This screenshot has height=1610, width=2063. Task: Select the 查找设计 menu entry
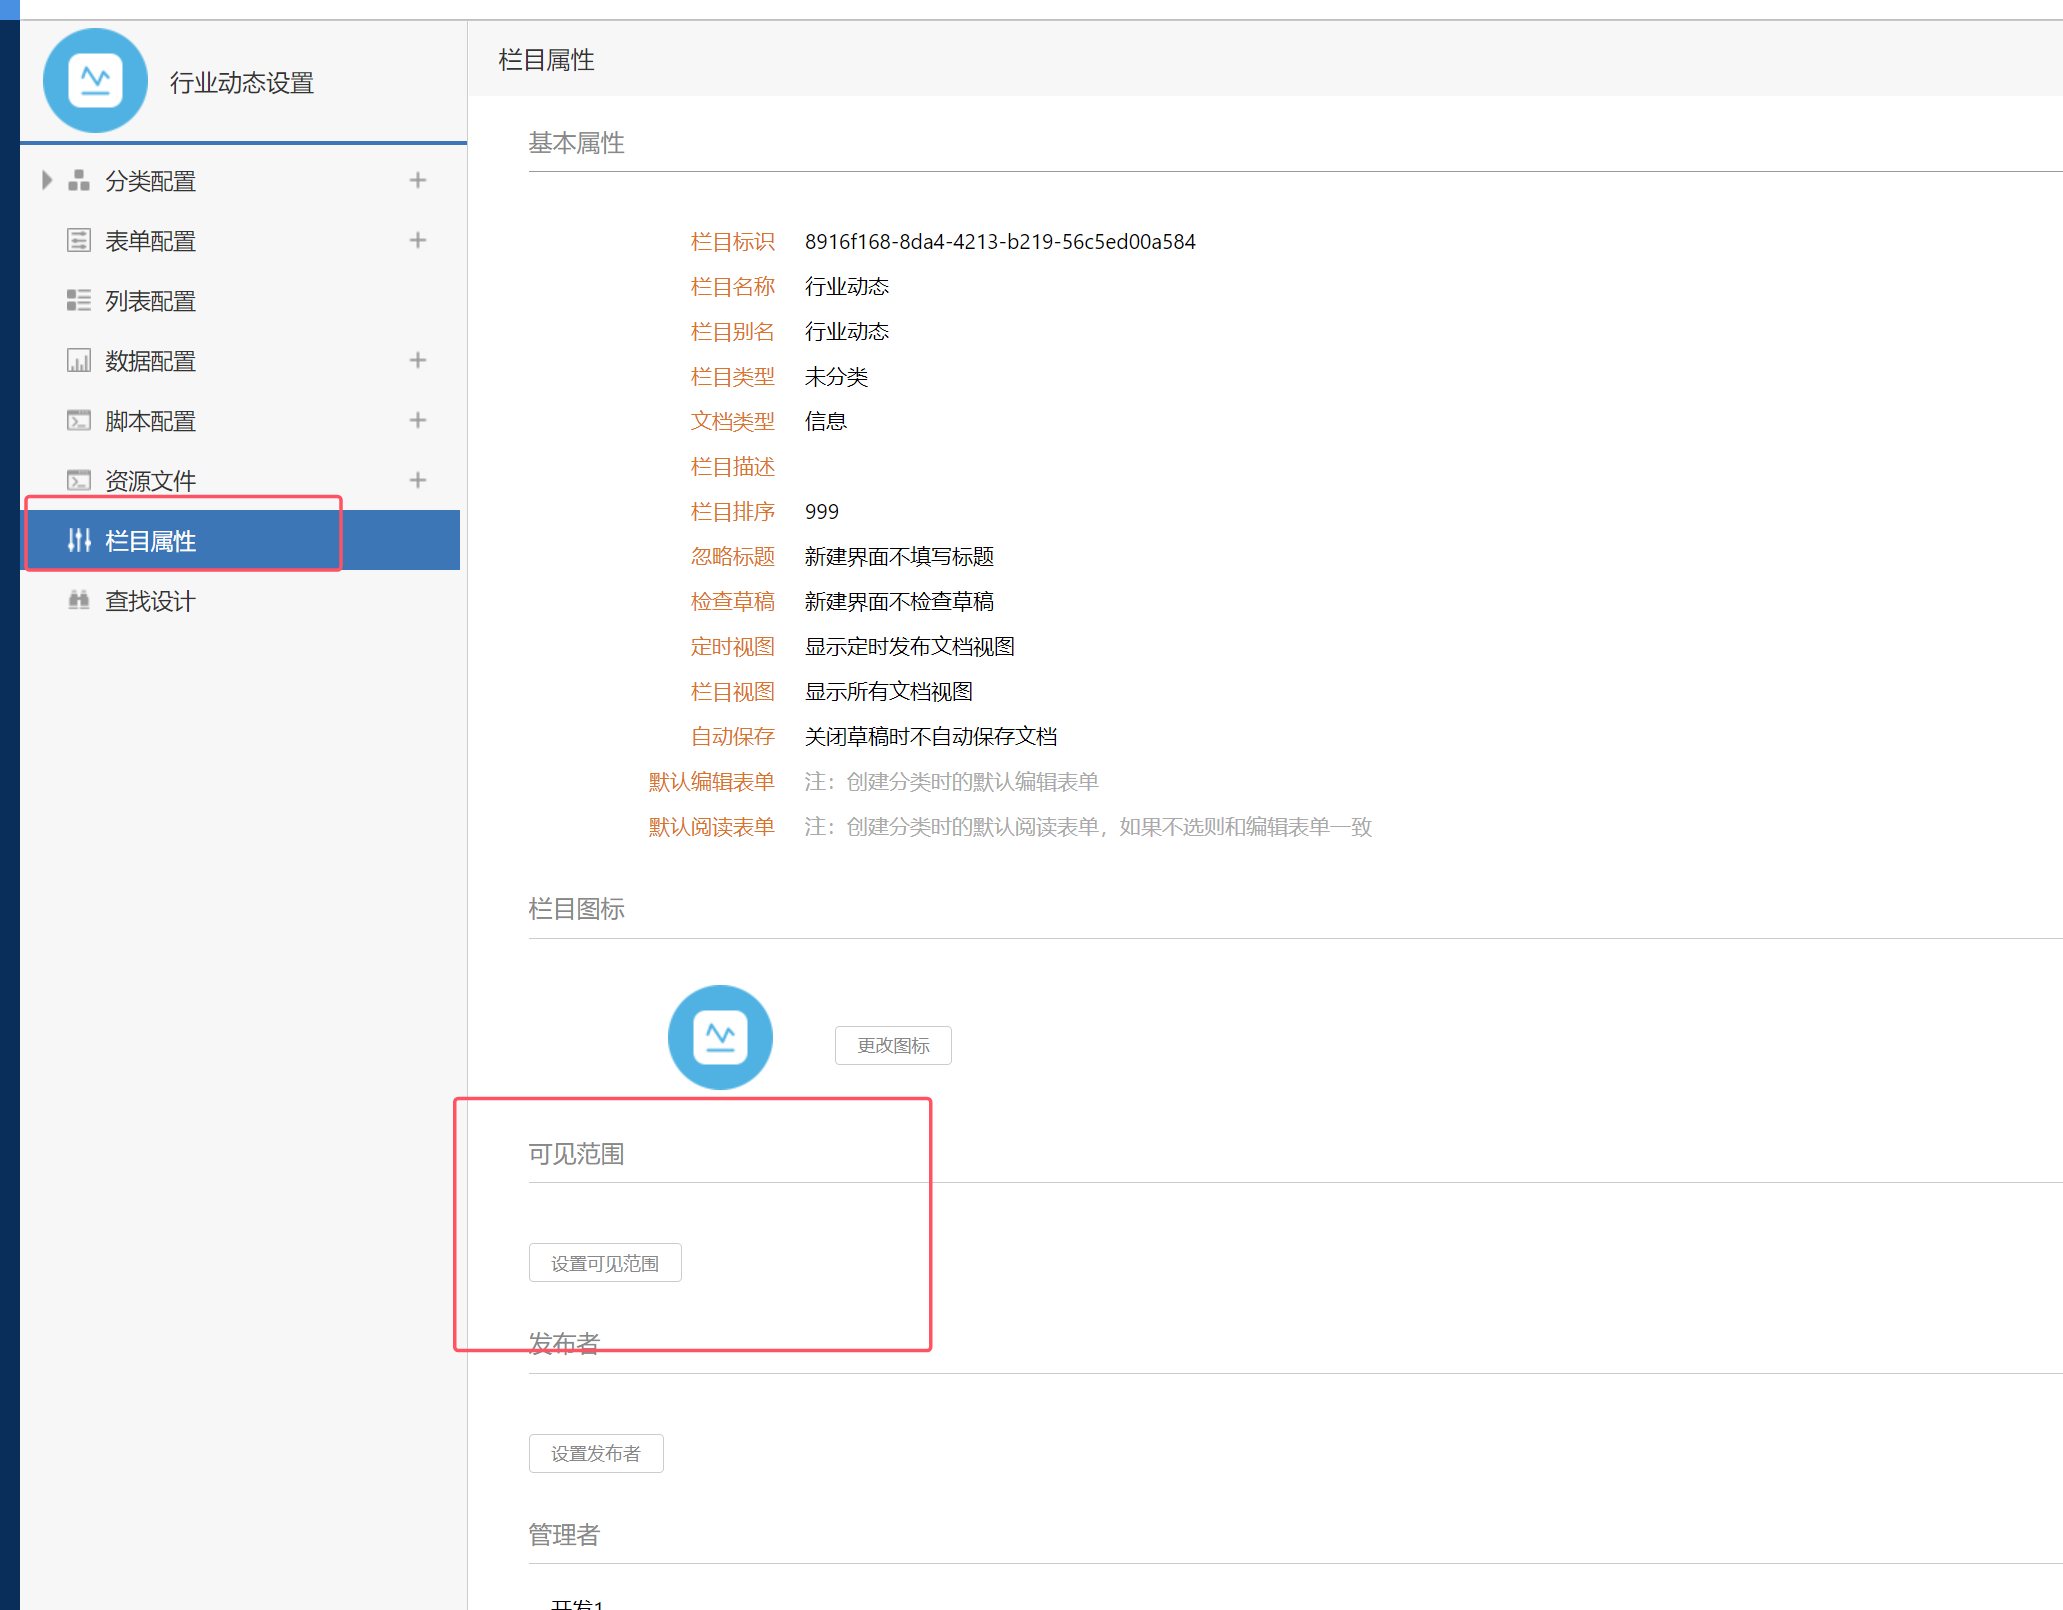click(150, 601)
